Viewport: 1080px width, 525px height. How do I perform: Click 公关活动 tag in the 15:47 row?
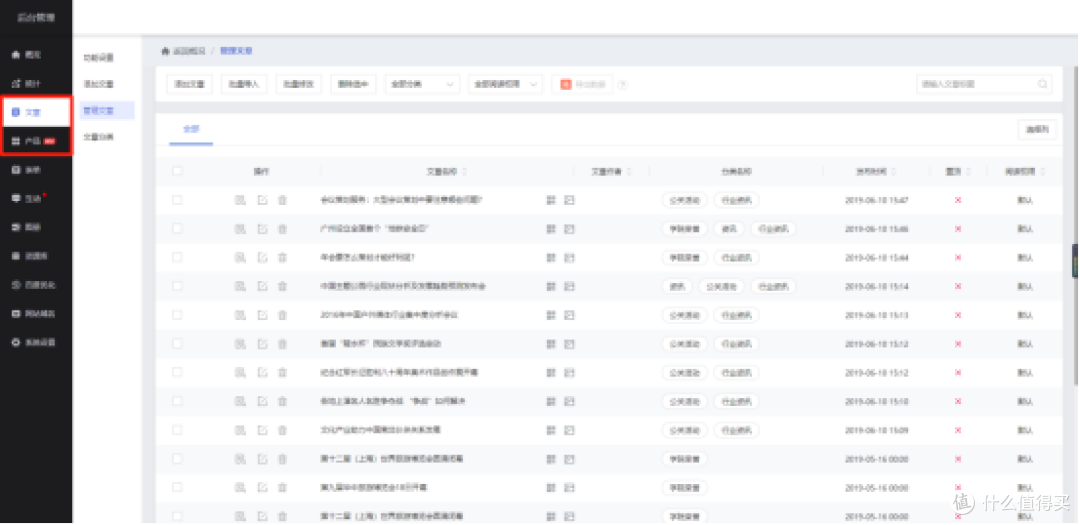[x=685, y=200]
